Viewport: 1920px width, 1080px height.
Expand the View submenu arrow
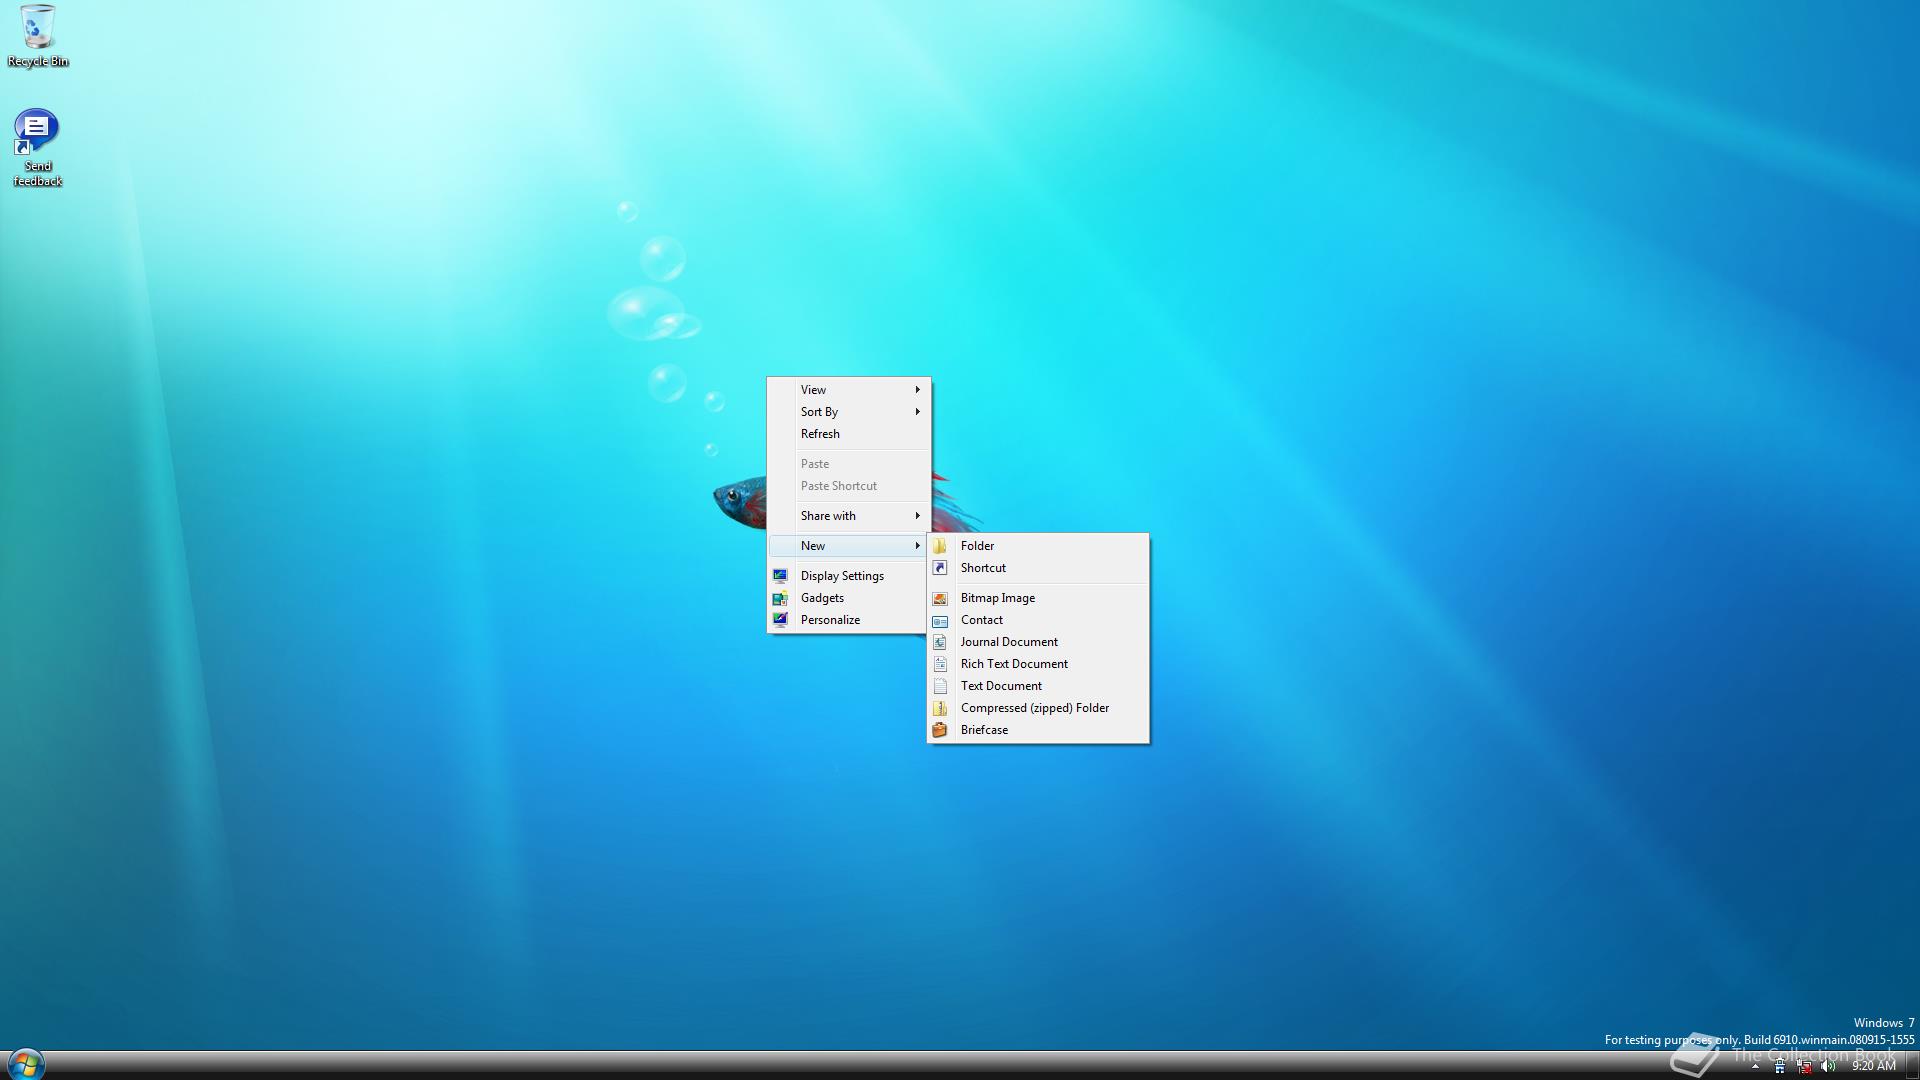(x=917, y=390)
